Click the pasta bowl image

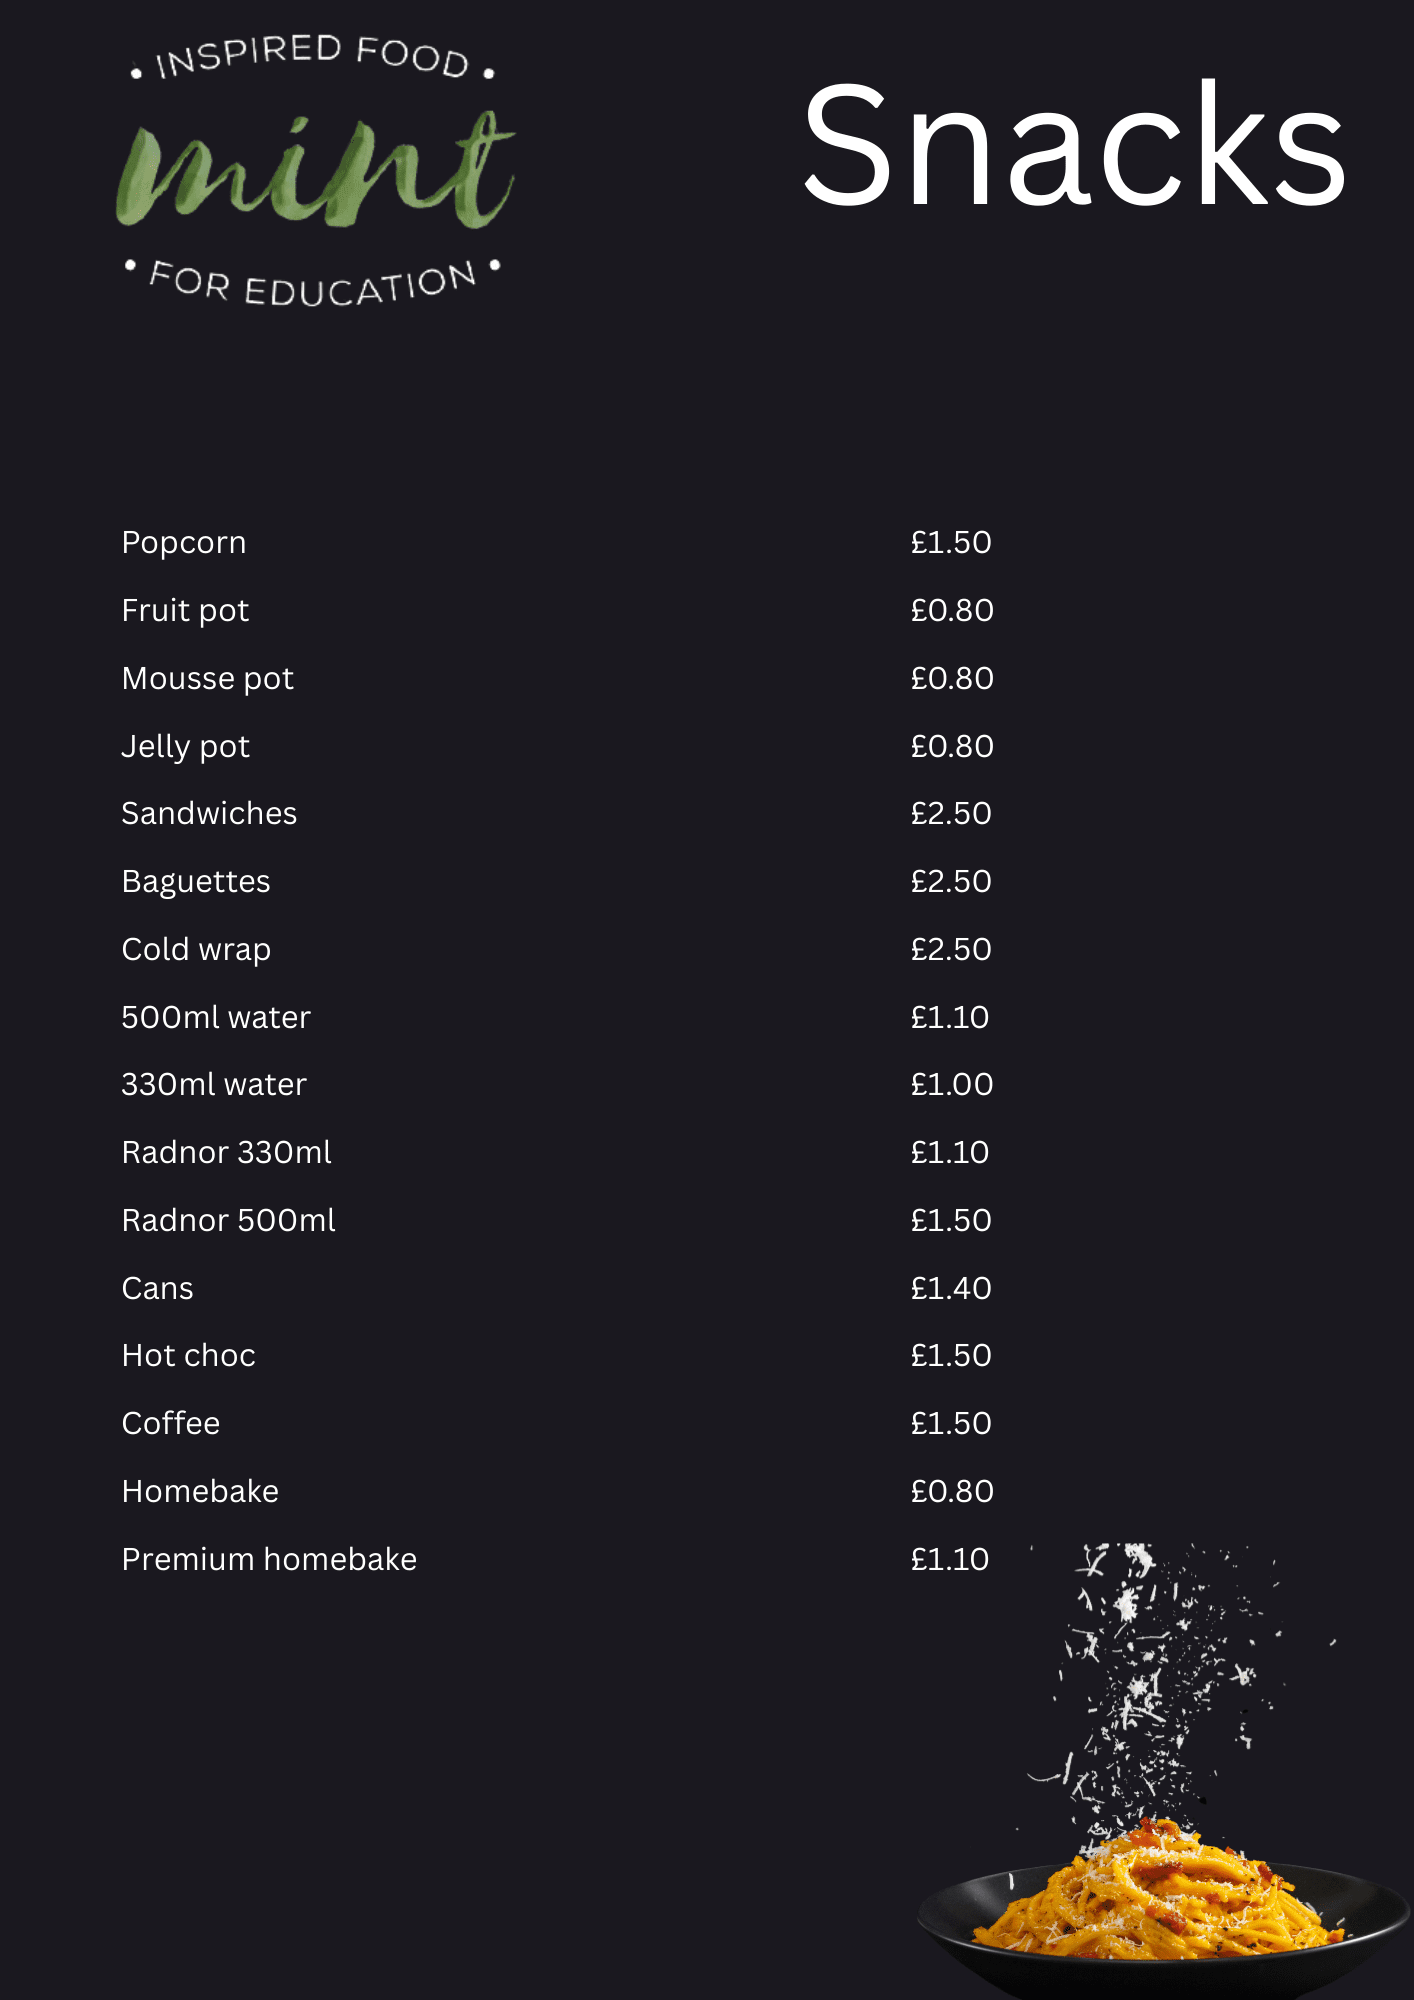(x=1164, y=1900)
